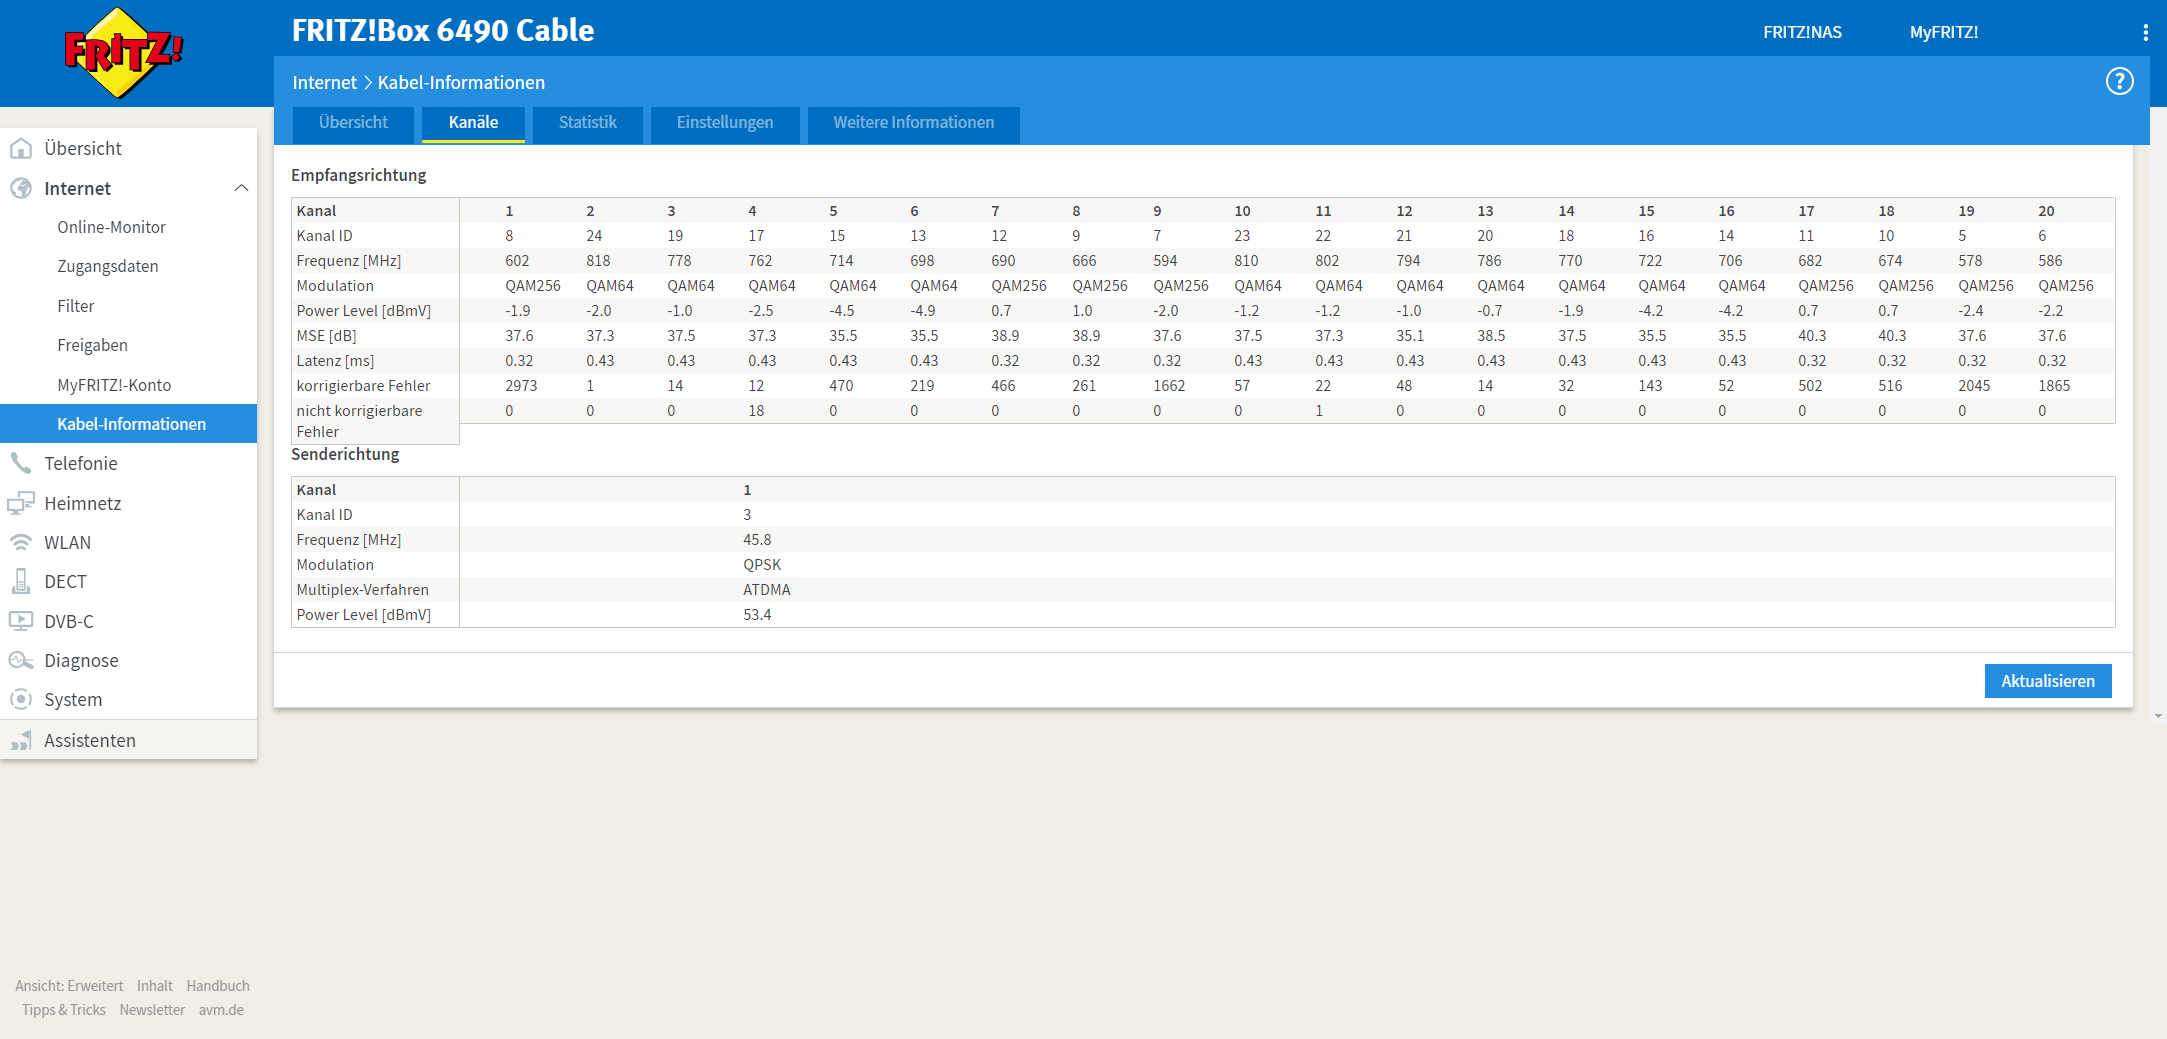Click the DVB-C television icon
The height and width of the screenshot is (1039, 2167).
(x=21, y=621)
